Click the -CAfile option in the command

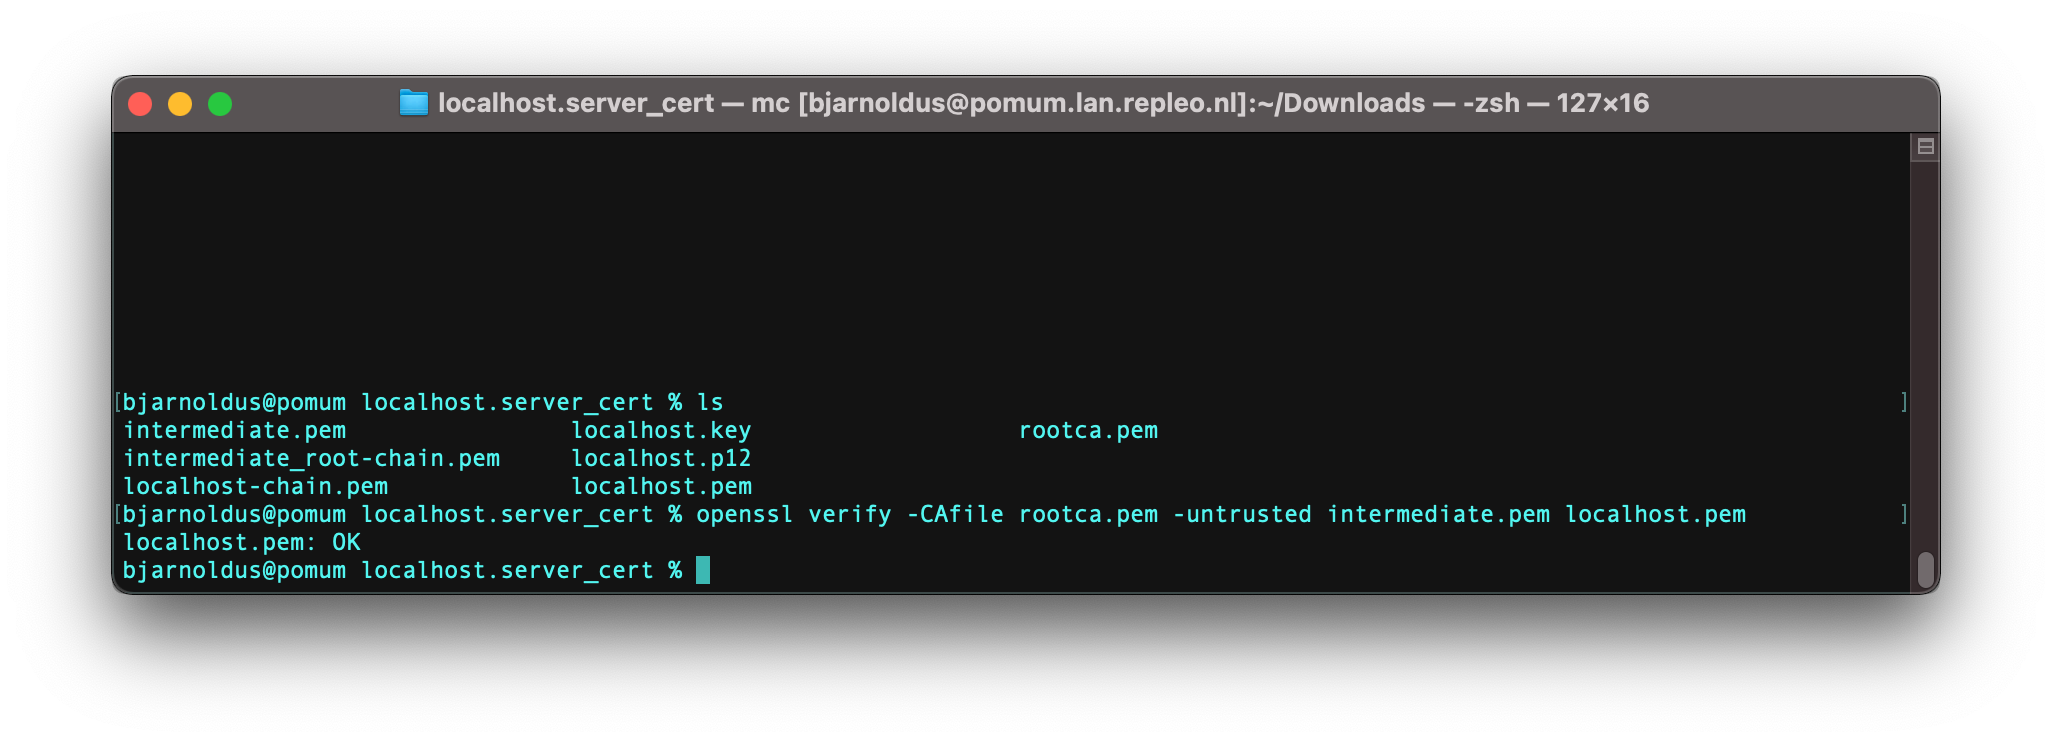pyautogui.click(x=955, y=514)
